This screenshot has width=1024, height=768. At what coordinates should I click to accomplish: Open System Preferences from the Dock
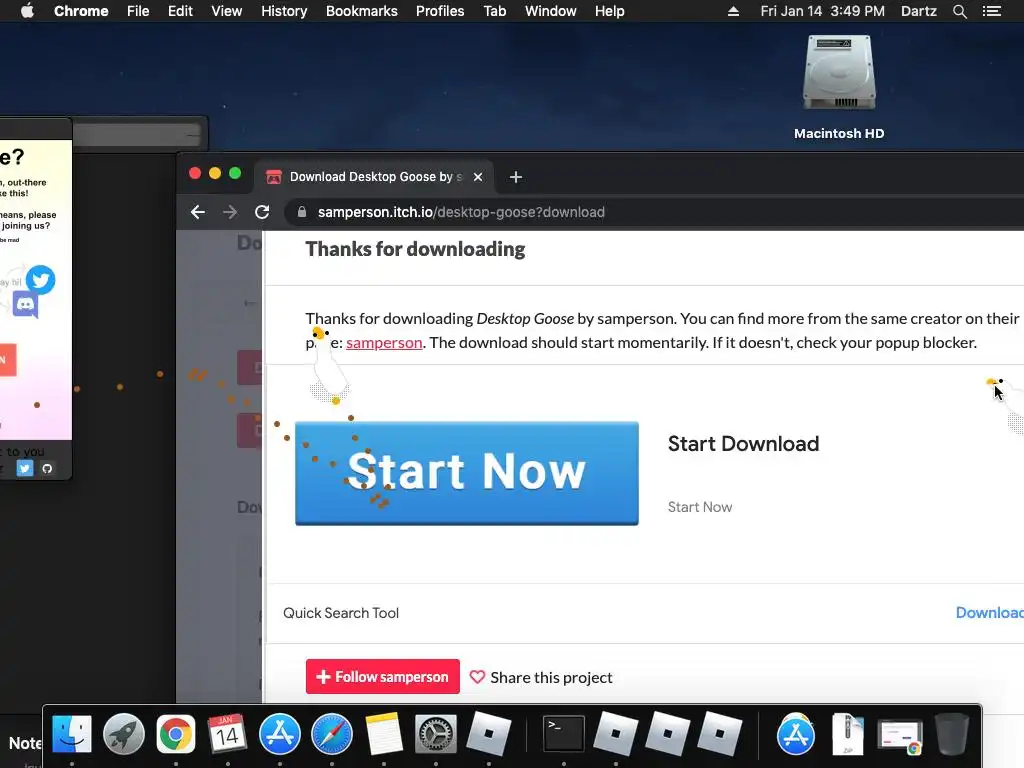point(436,734)
